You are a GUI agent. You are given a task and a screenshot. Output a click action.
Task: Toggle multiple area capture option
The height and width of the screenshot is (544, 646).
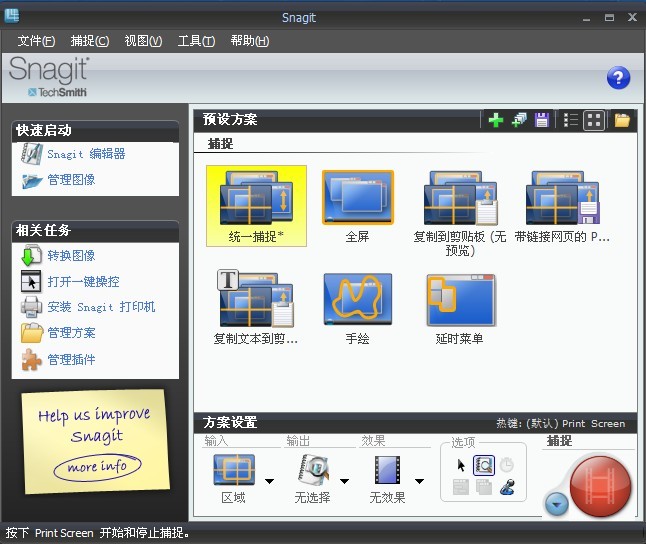(x=484, y=487)
